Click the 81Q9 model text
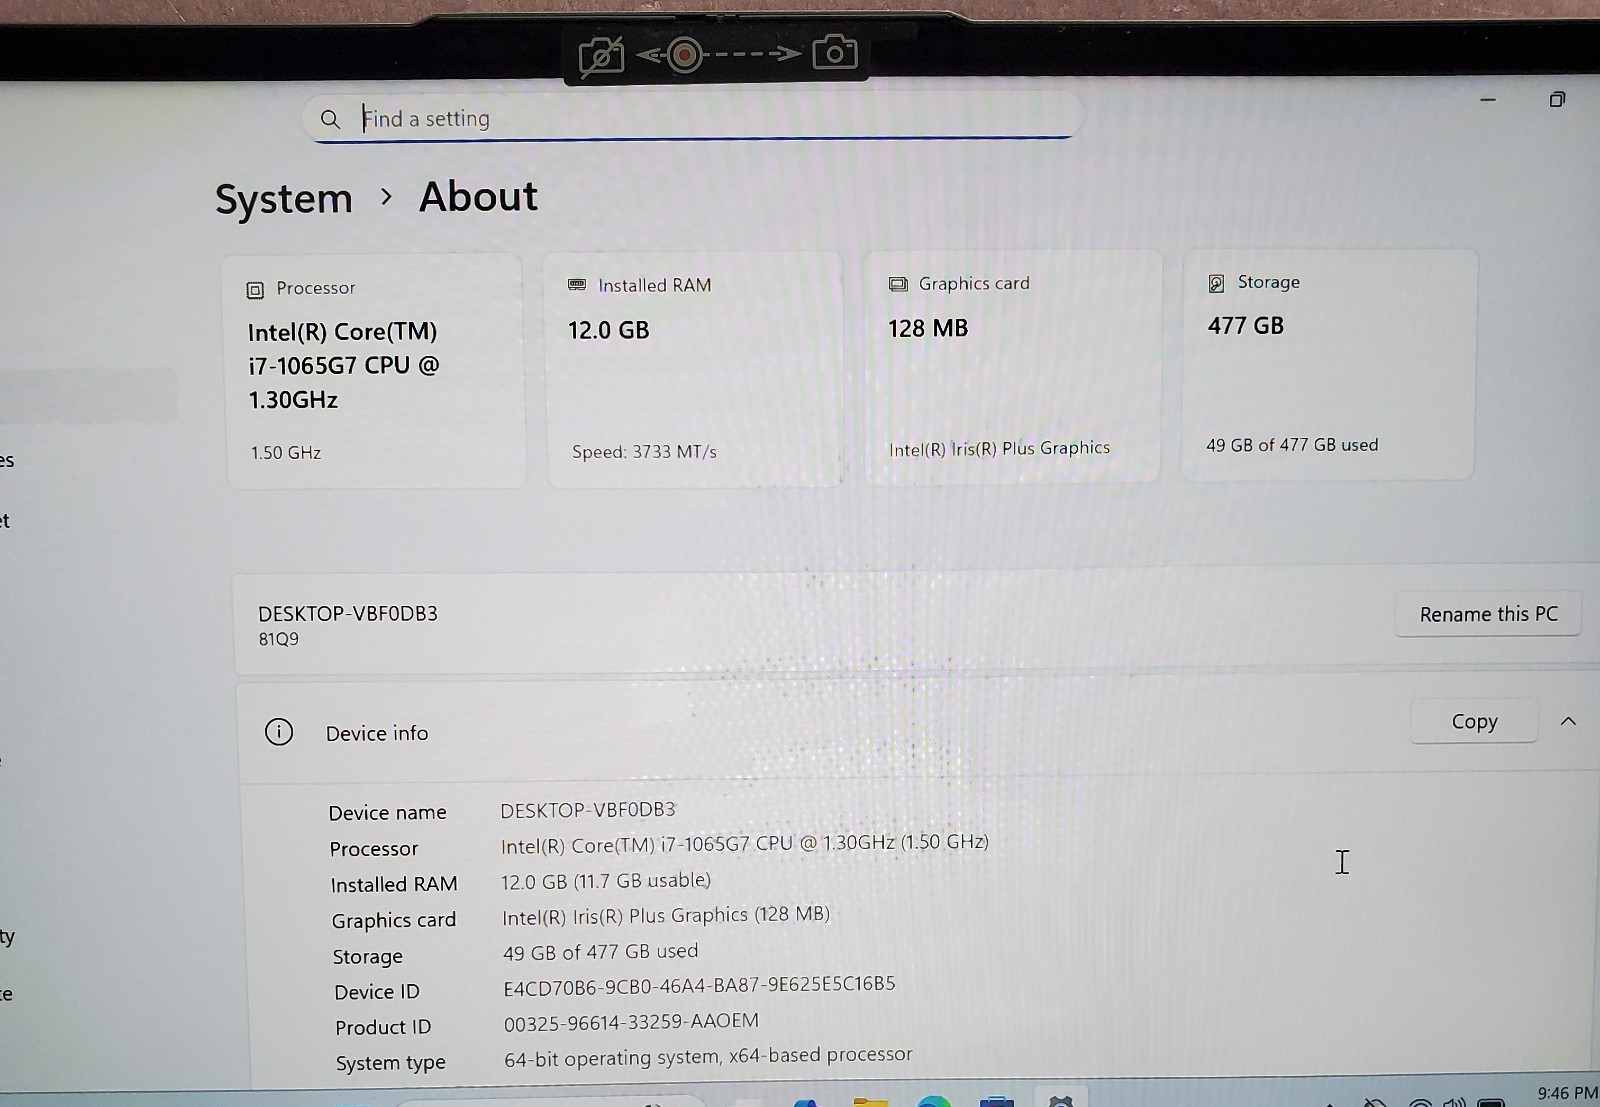This screenshot has width=1600, height=1107. 278,639
